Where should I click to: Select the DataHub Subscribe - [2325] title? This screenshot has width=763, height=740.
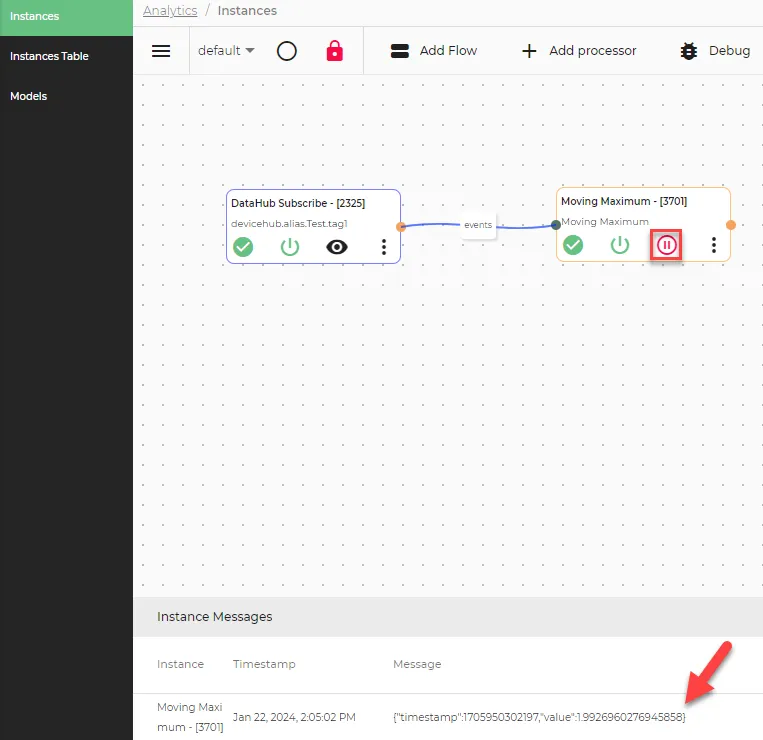click(x=298, y=203)
